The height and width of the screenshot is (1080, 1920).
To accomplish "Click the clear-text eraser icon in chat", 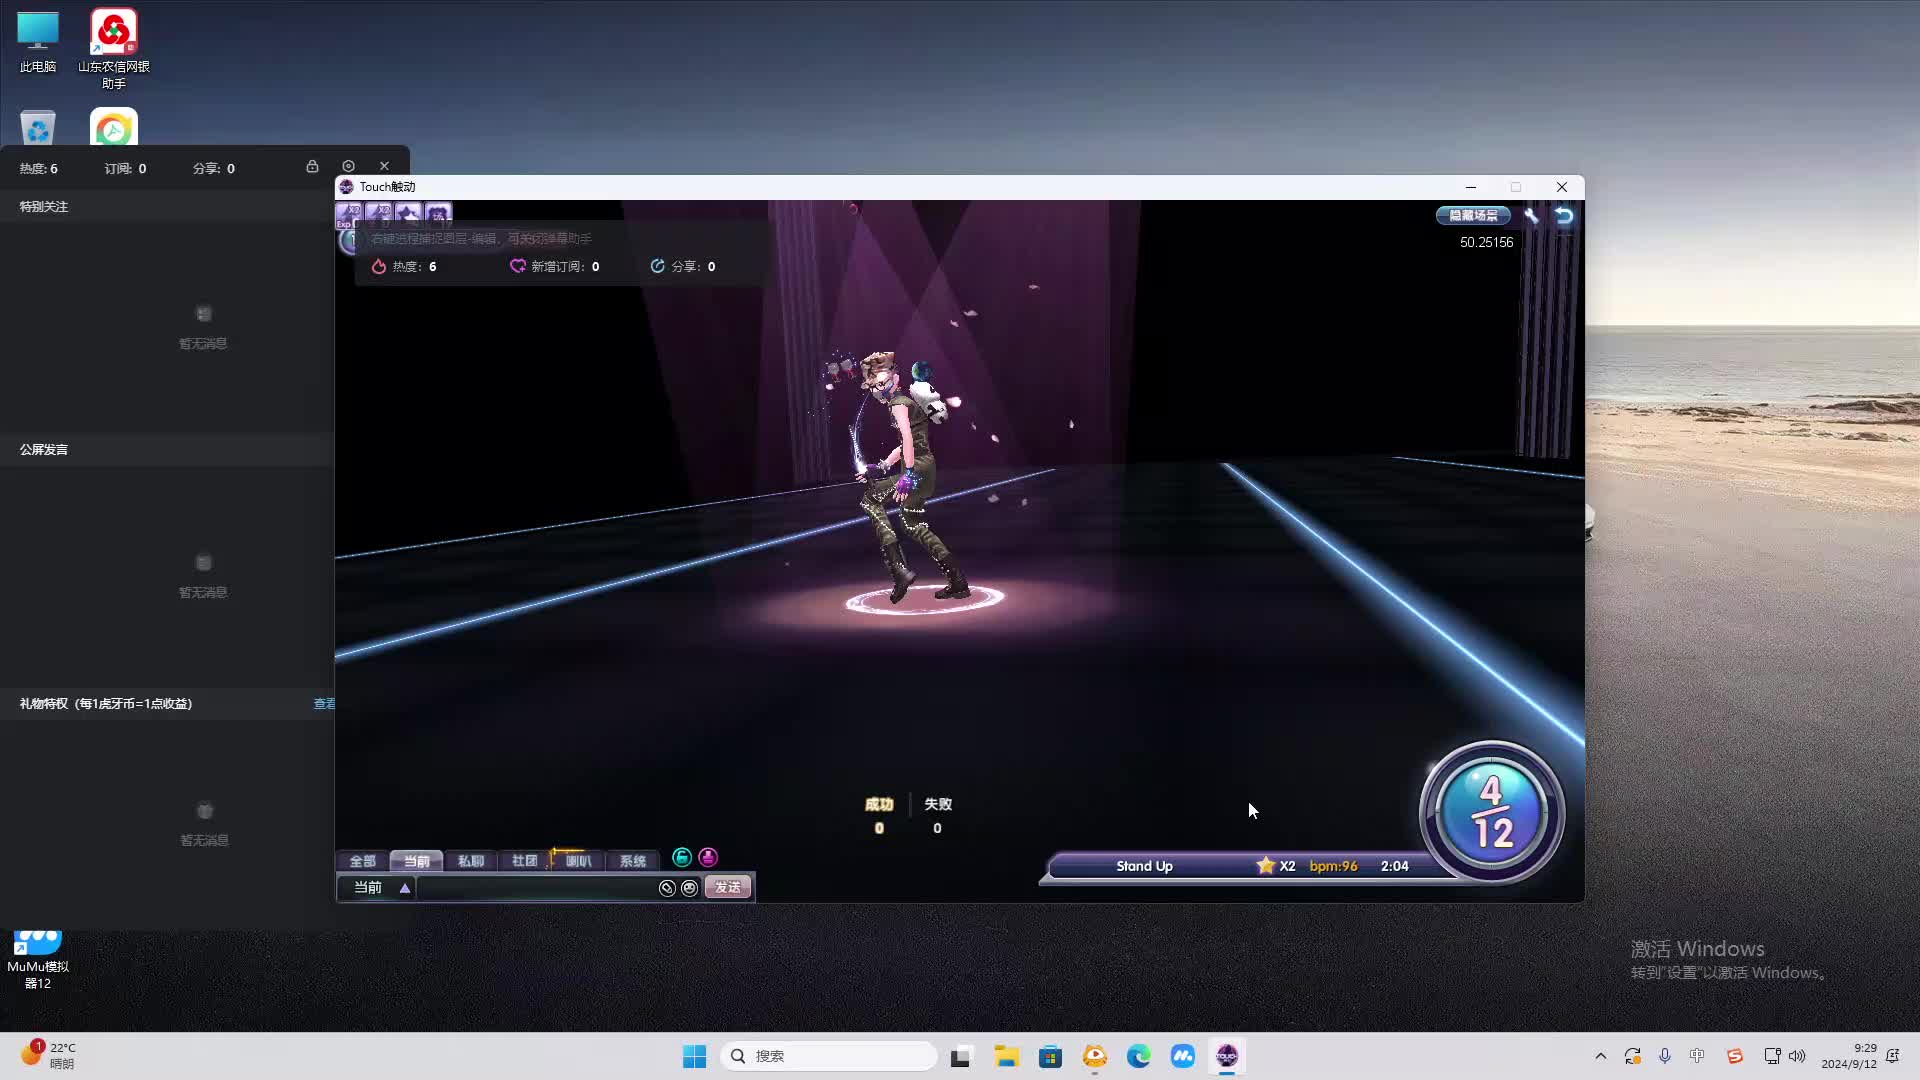I will 667,888.
